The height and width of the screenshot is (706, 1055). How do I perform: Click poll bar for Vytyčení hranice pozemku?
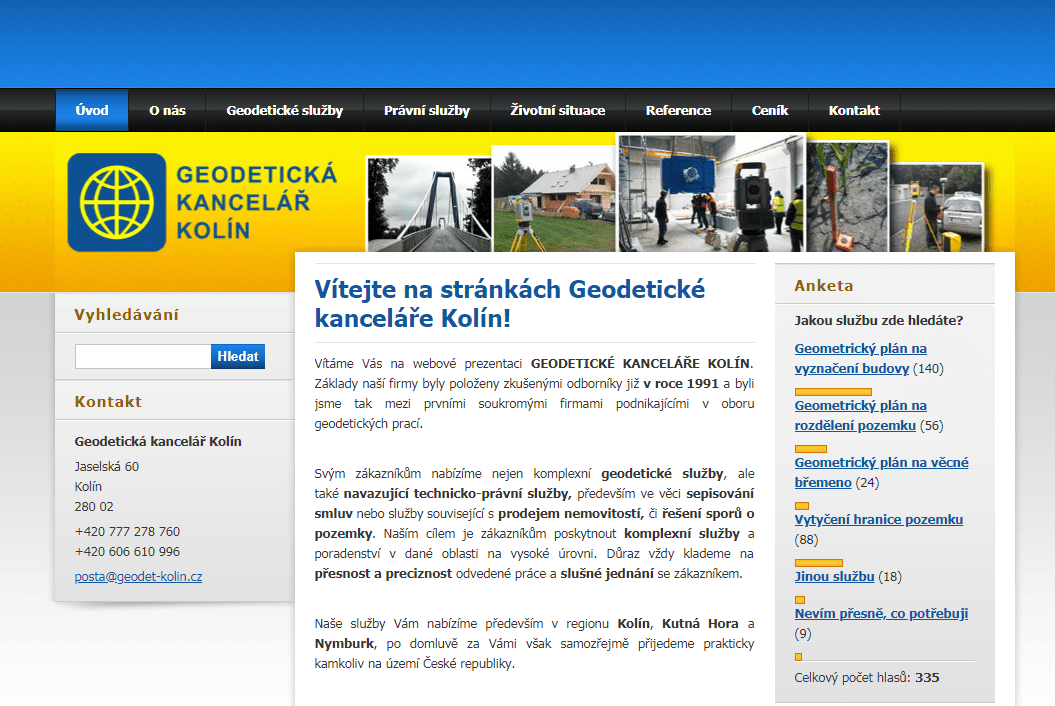819,563
